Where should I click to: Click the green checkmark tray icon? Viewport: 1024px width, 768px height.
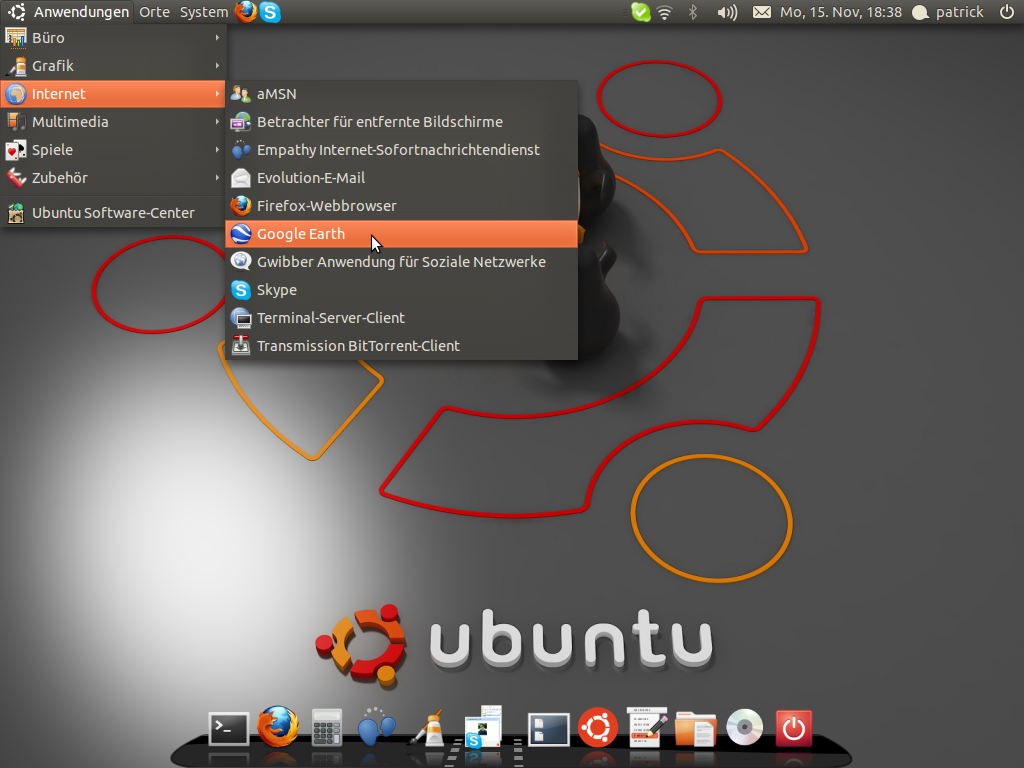pos(641,12)
